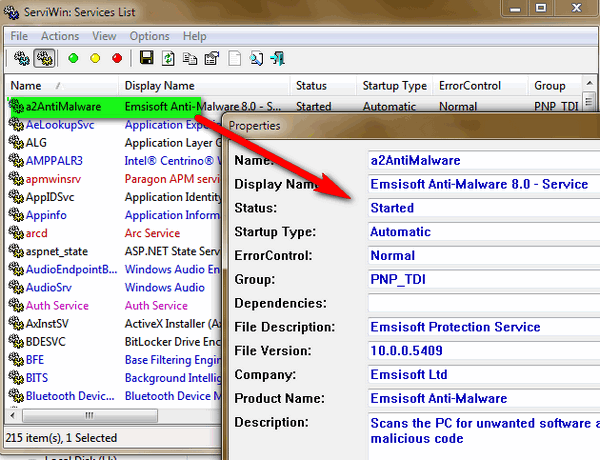This screenshot has height=460, width=600.
Task: Click the Status field showing Started
Action: 484,208
